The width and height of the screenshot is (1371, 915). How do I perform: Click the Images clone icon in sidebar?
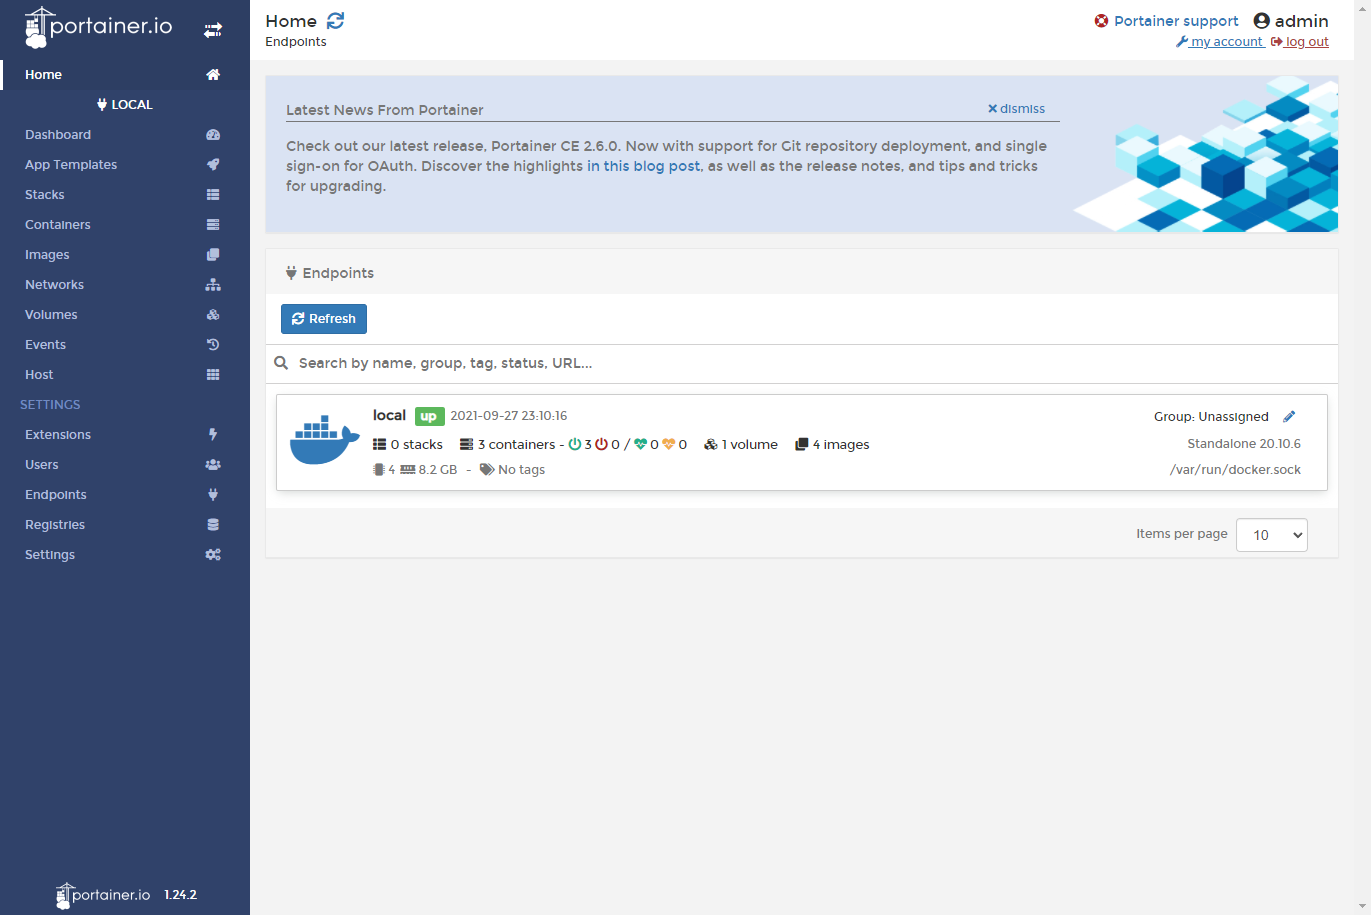(213, 255)
